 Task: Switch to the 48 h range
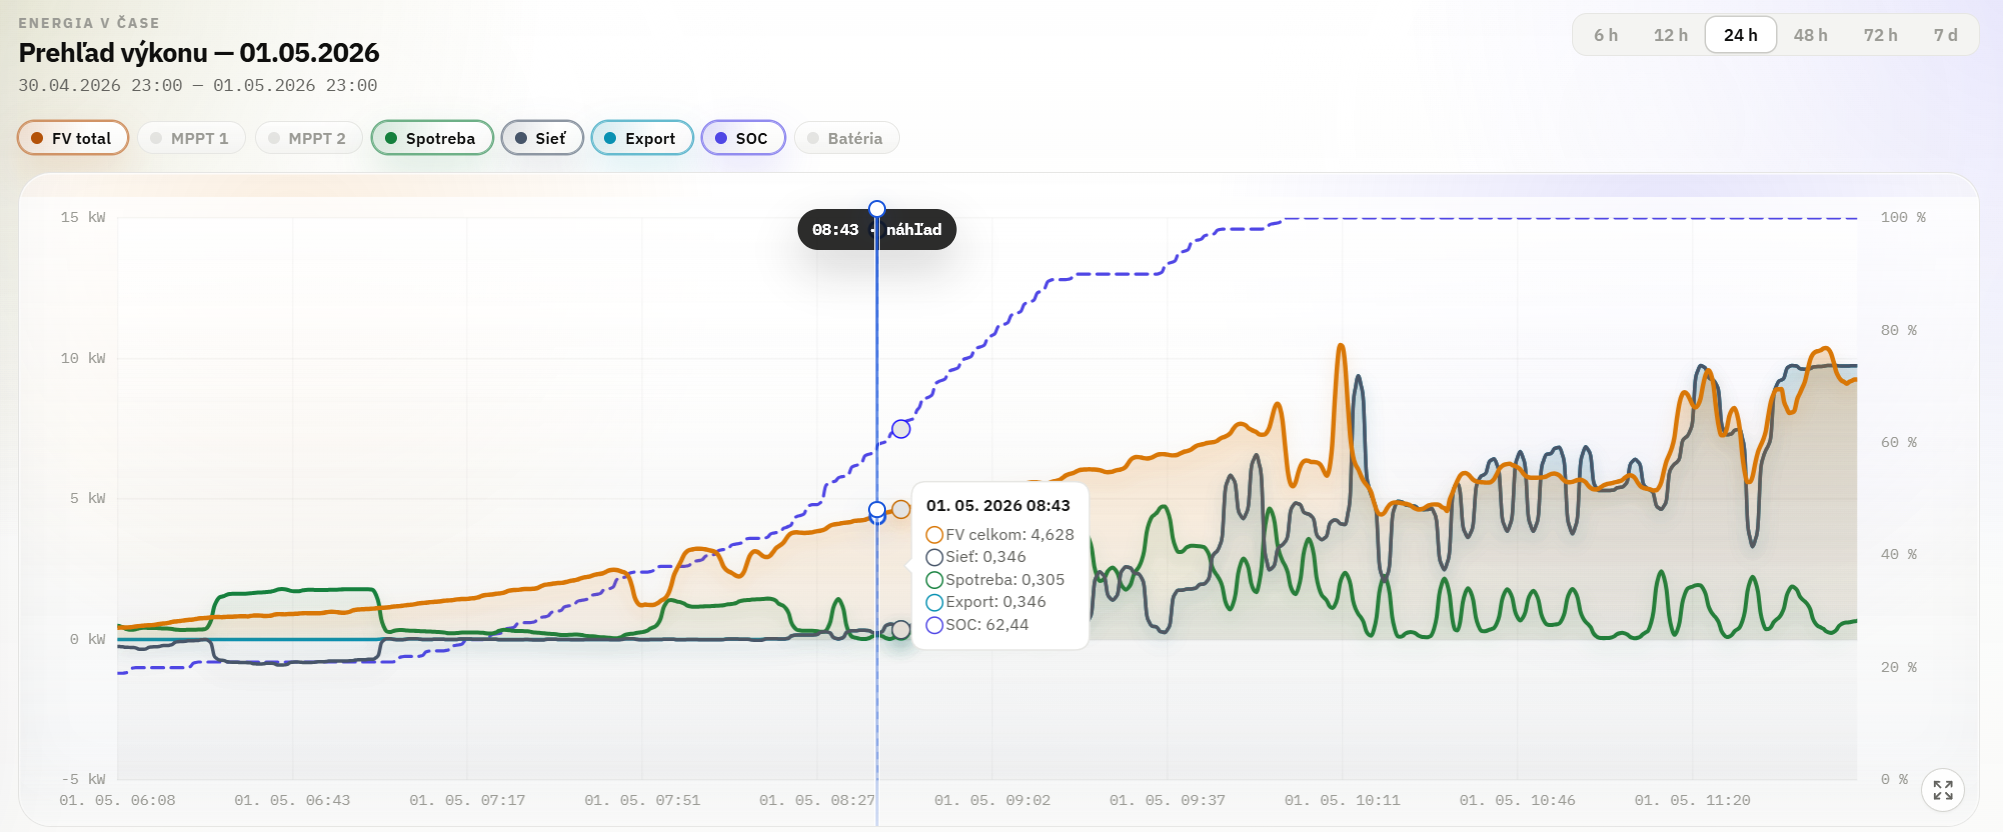(x=1810, y=35)
